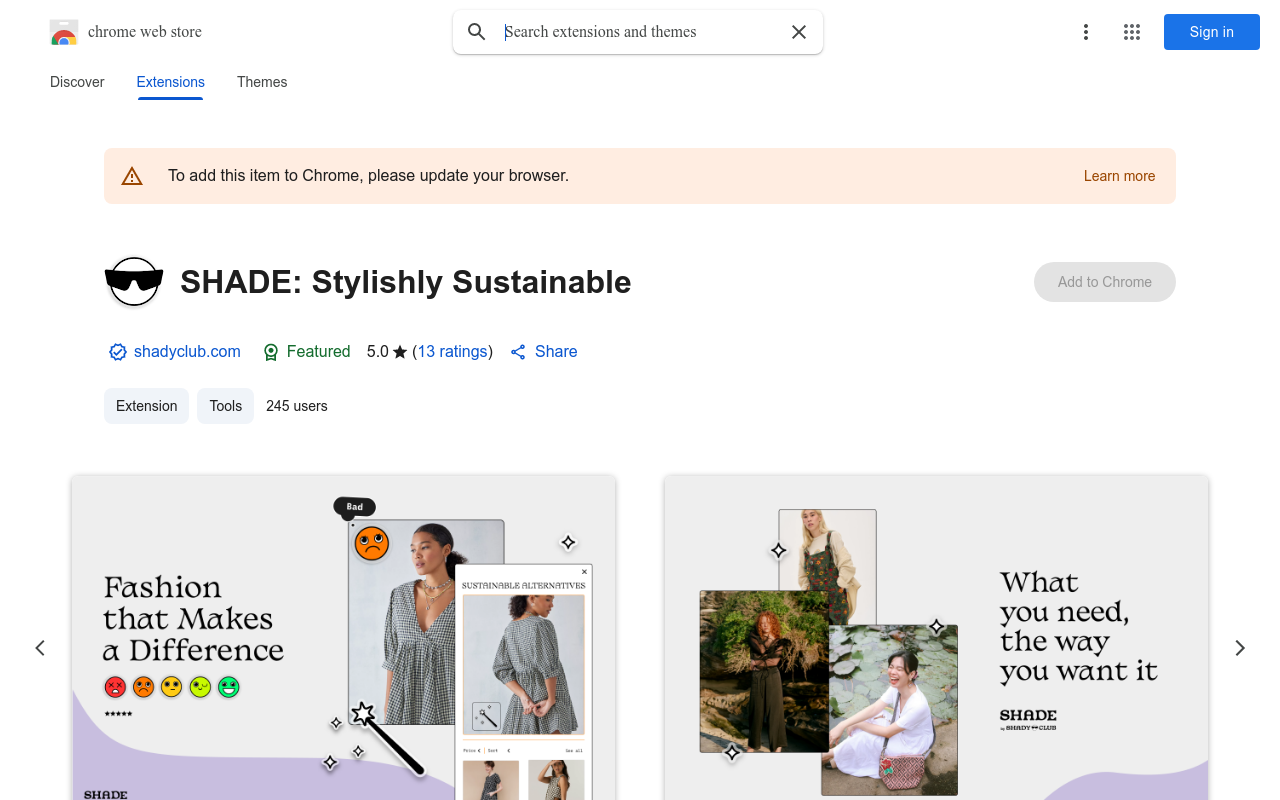Click the SHADE sunglasses extension logo
This screenshot has width=1280, height=800.
pyautogui.click(x=133, y=282)
